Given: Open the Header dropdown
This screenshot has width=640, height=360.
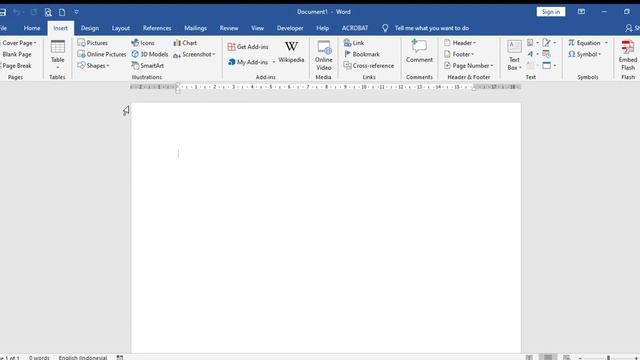Looking at the screenshot, I should click(x=460, y=43).
